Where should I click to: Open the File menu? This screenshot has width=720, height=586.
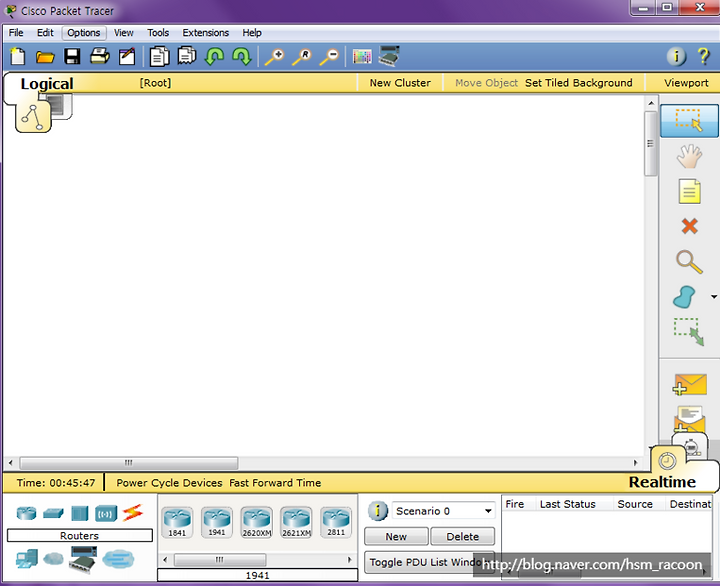click(16, 33)
